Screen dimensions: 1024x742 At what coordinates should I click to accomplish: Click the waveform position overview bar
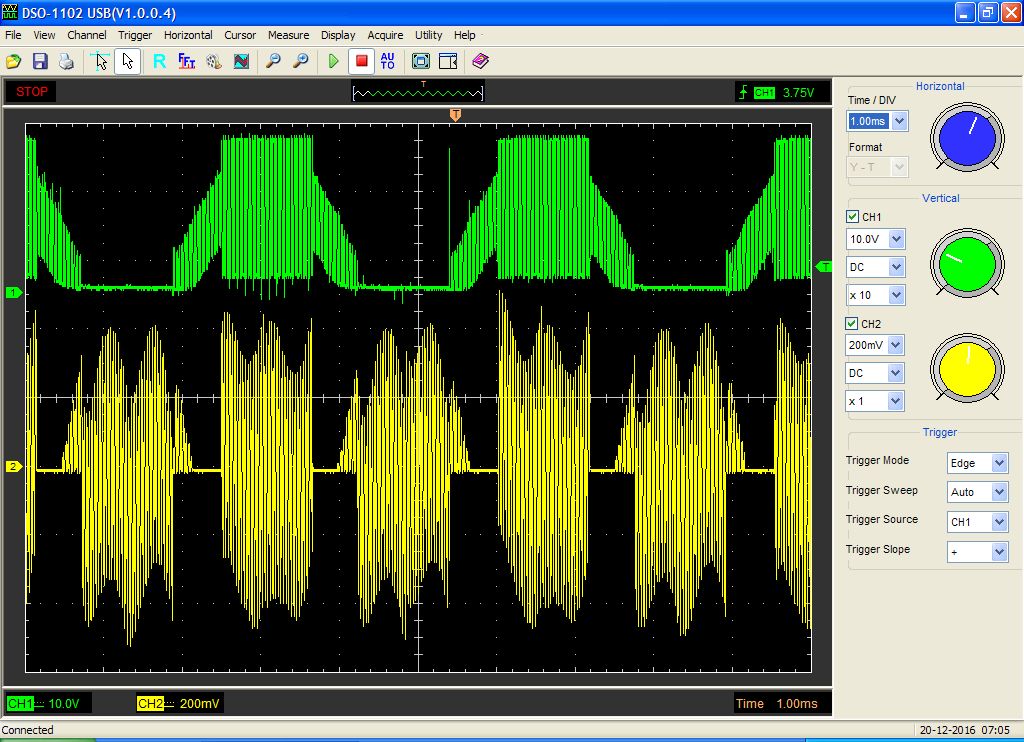point(418,93)
